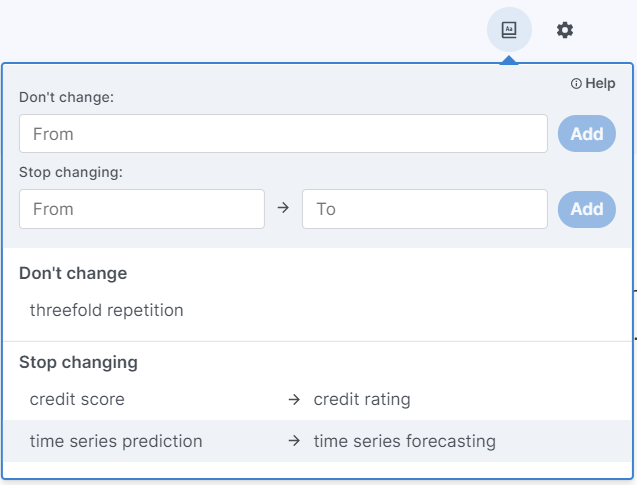637x485 pixels.
Task: Select the threefold repetition entry
Action: 106,310
